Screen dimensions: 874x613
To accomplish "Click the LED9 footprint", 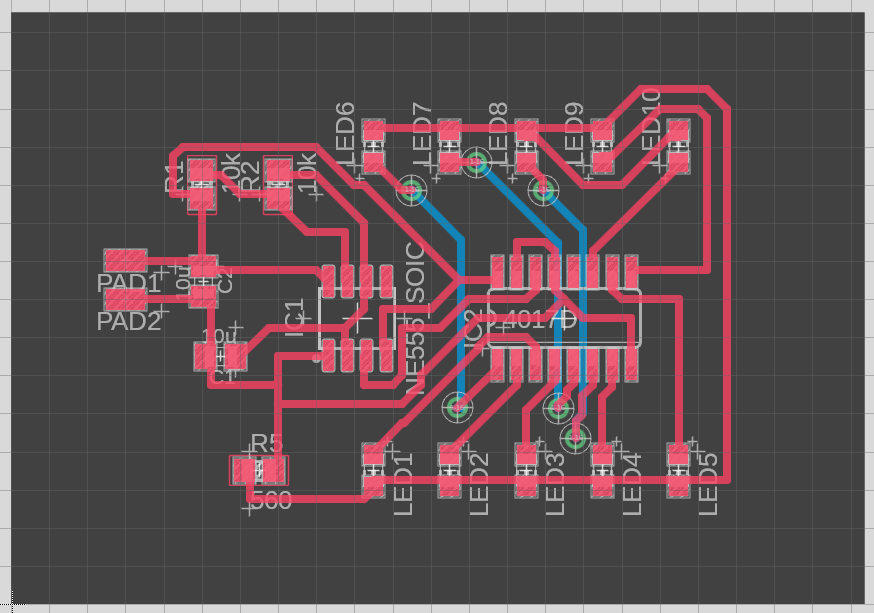I will pyautogui.click(x=602, y=145).
